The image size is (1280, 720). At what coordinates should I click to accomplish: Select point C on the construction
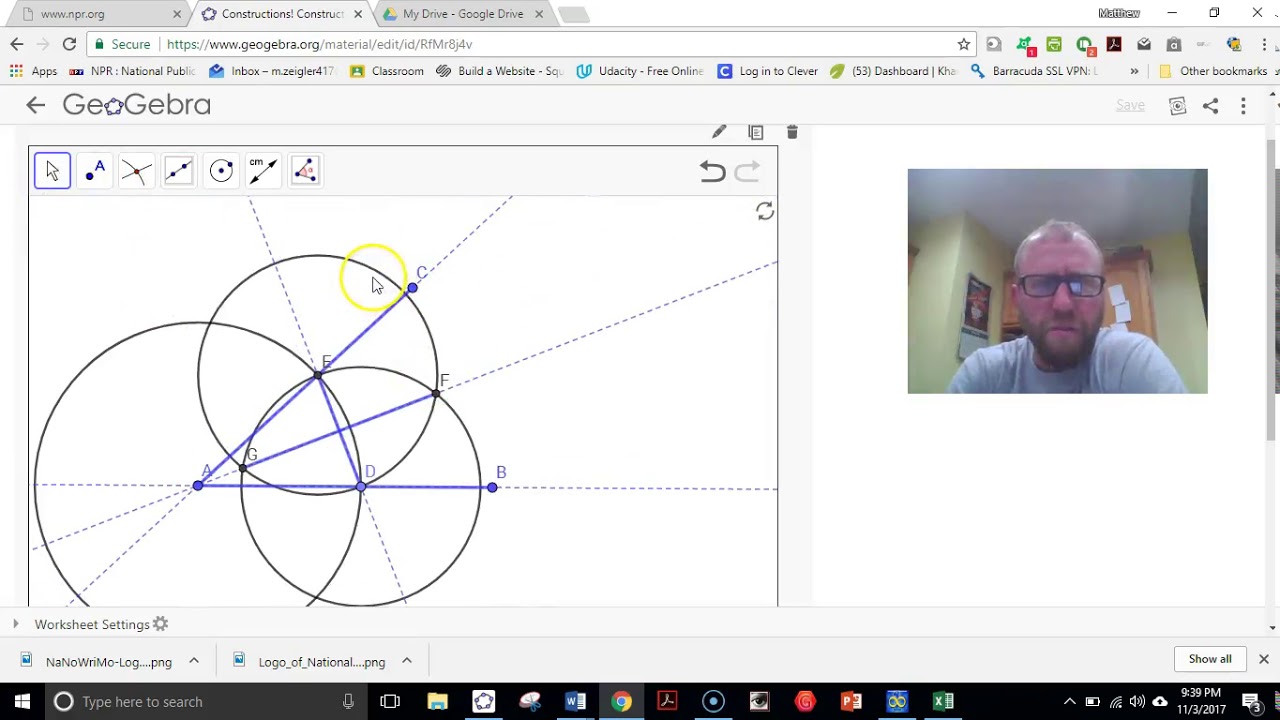412,288
